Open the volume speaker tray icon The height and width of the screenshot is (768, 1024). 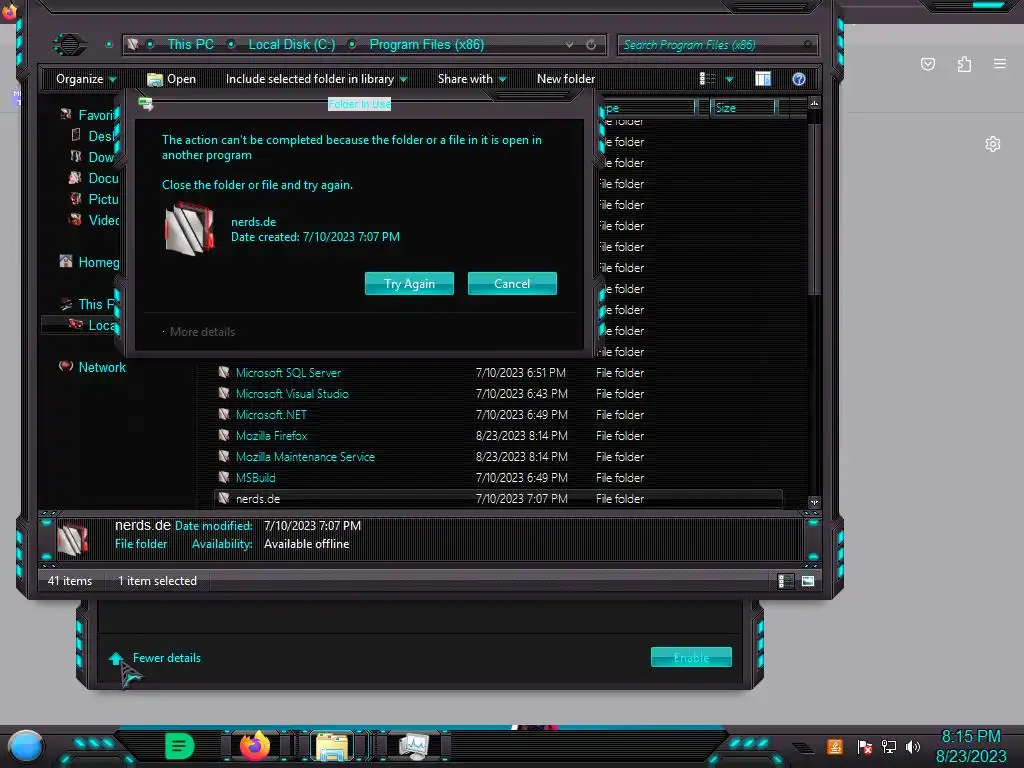[913, 746]
